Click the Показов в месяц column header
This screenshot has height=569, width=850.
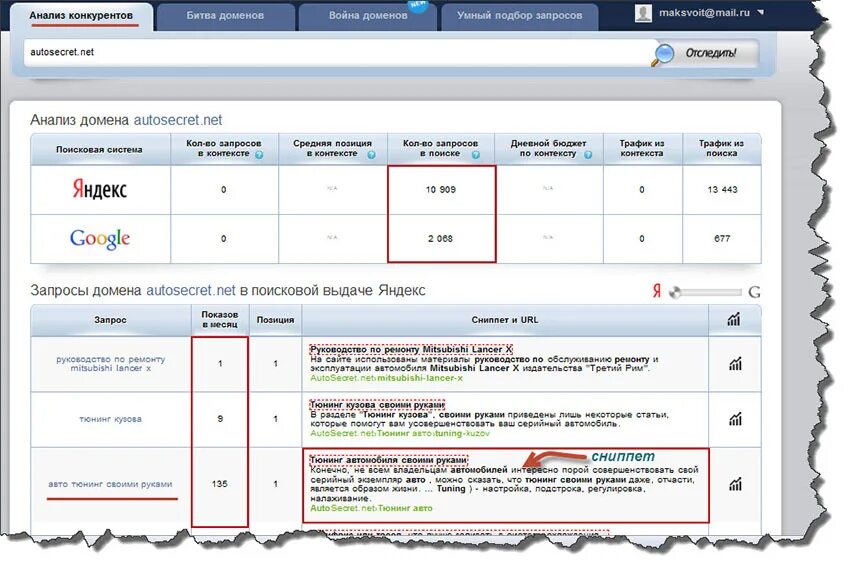click(x=220, y=320)
